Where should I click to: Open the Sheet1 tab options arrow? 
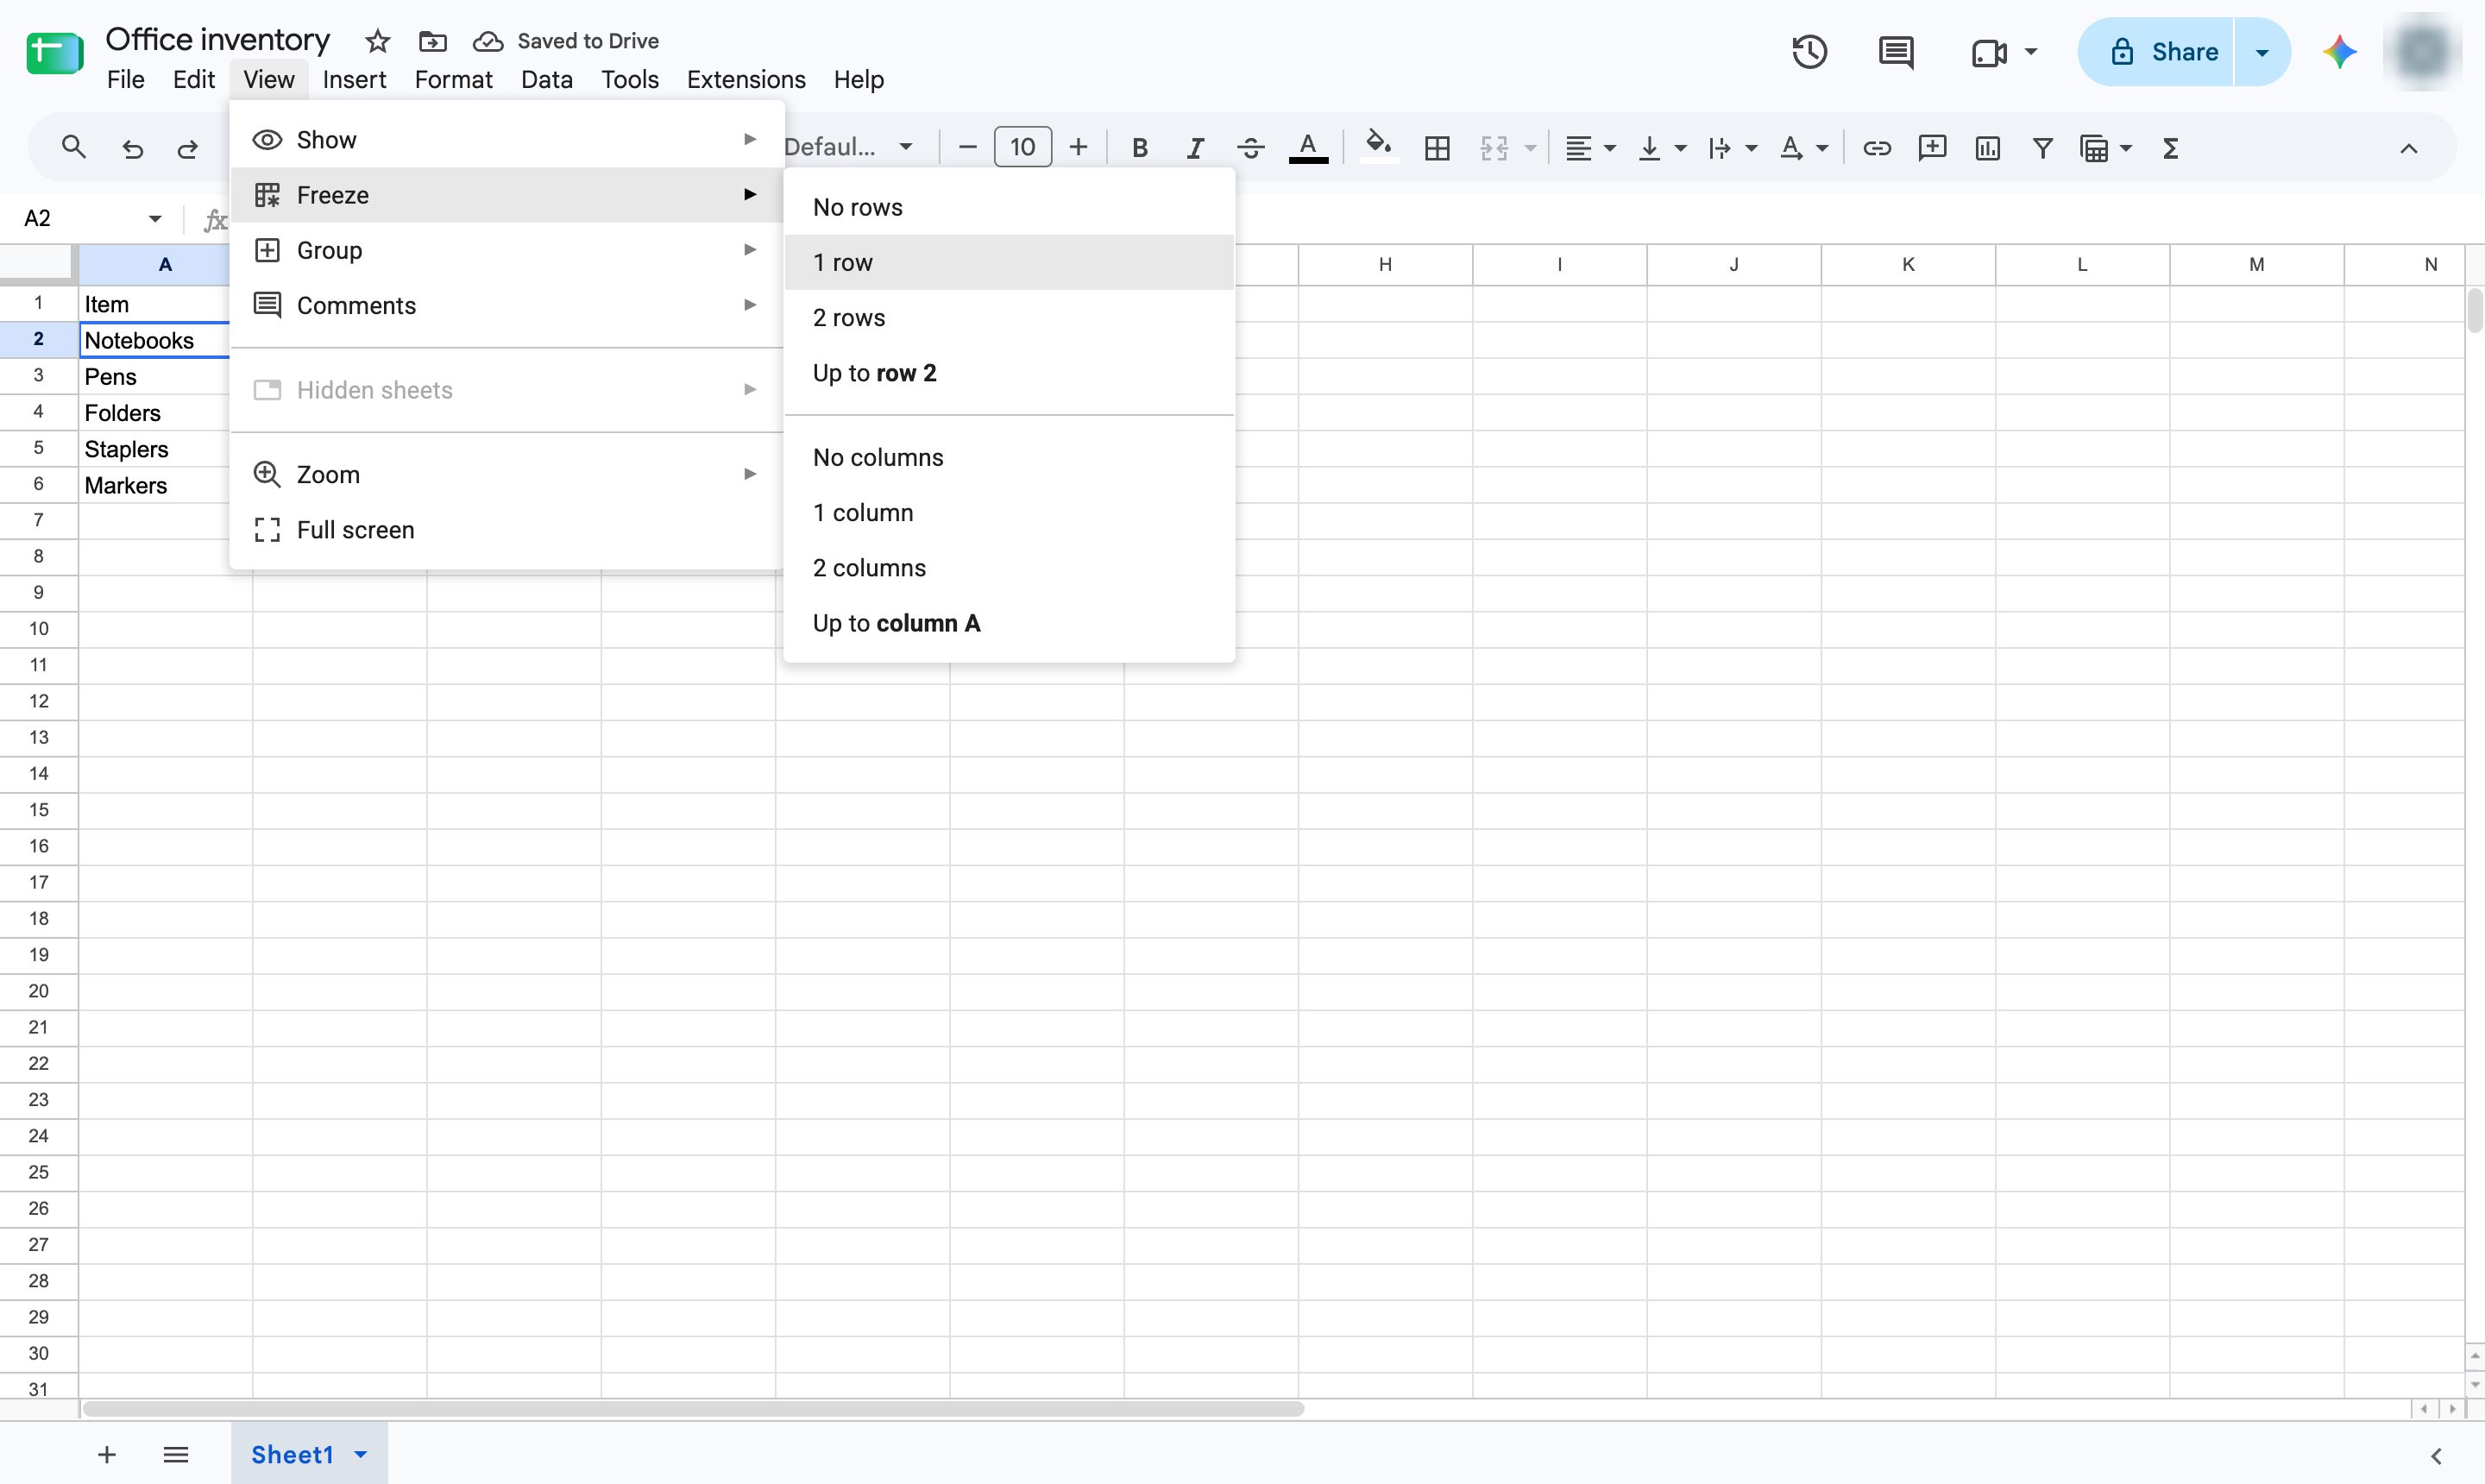361,1454
